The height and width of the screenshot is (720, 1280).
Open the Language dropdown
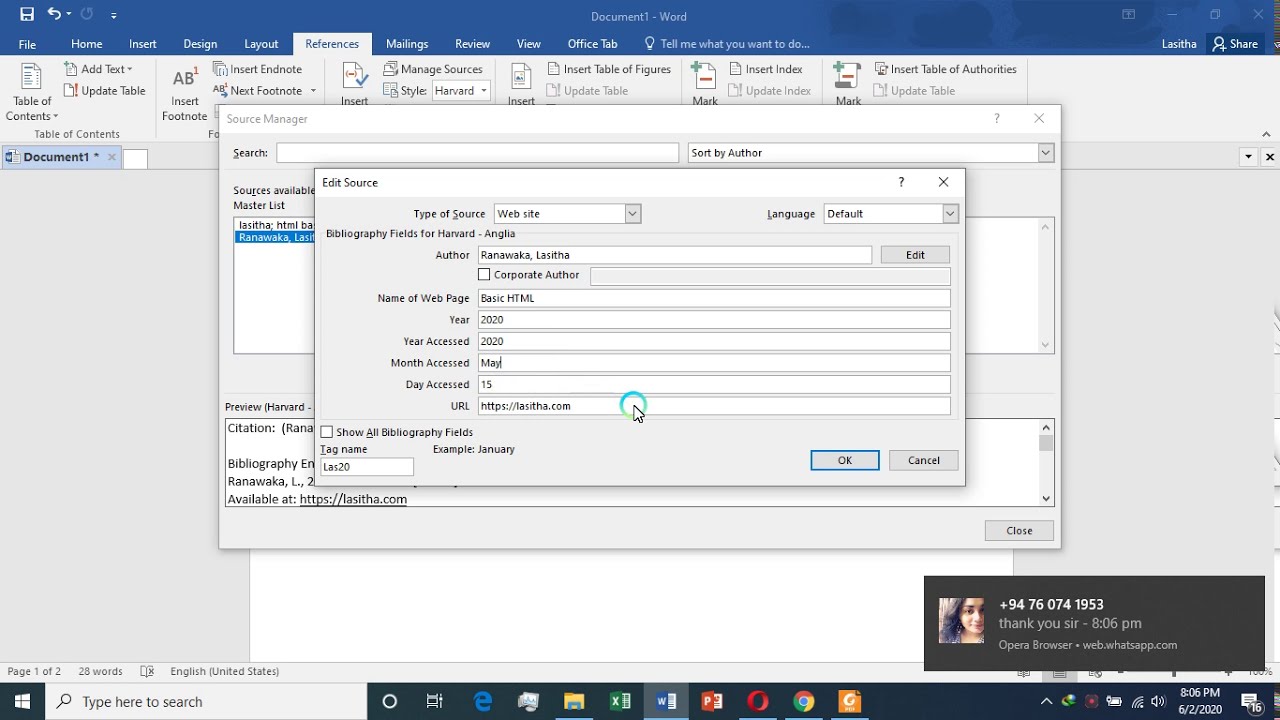pyautogui.click(x=950, y=214)
